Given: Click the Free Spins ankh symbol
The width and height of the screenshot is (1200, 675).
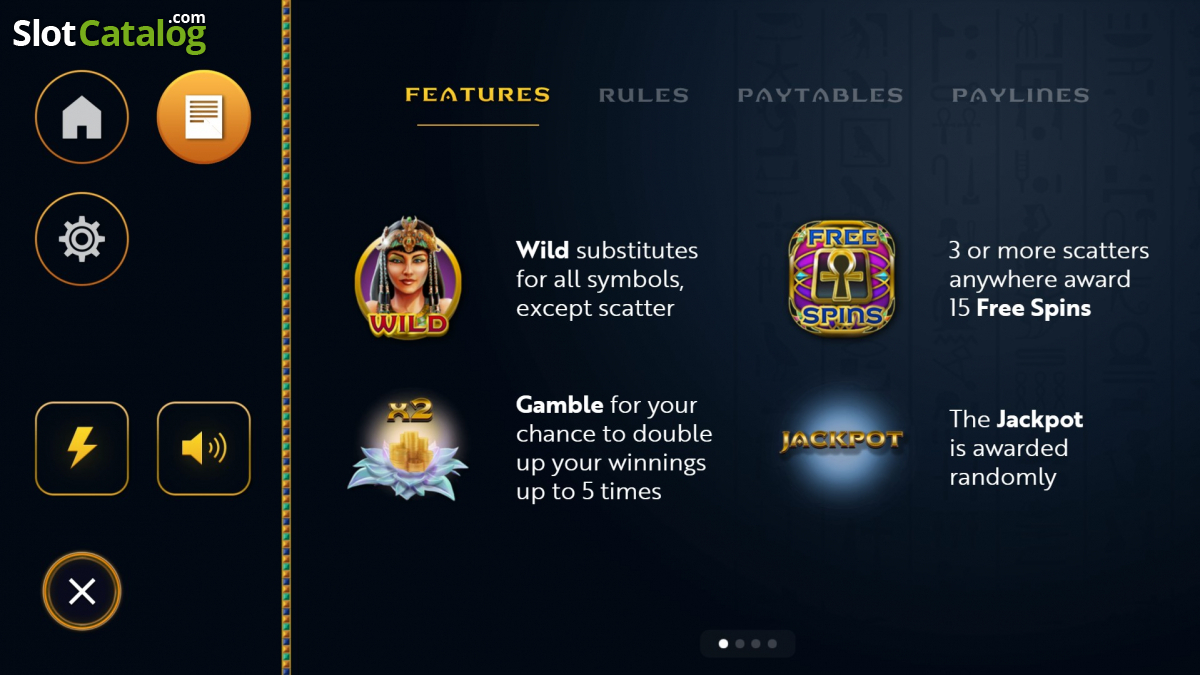Looking at the screenshot, I should coord(842,278).
